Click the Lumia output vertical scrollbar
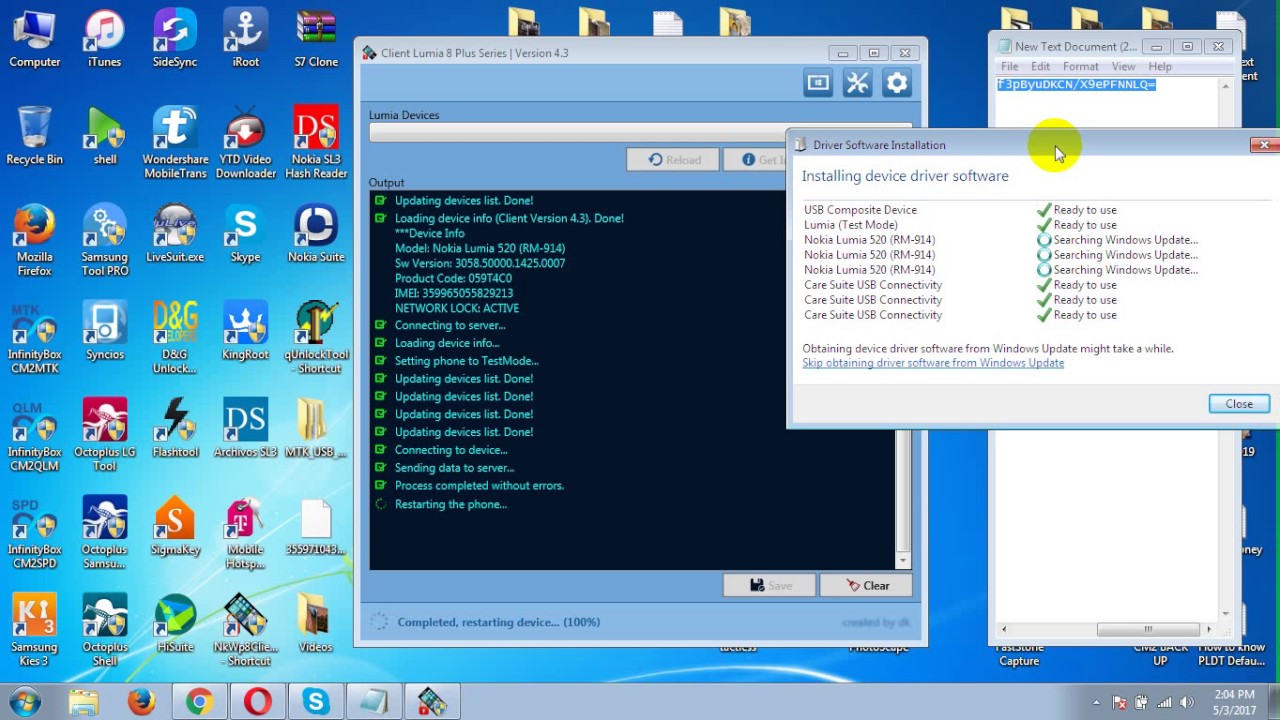The height and width of the screenshot is (720, 1280). pyautogui.click(x=903, y=380)
